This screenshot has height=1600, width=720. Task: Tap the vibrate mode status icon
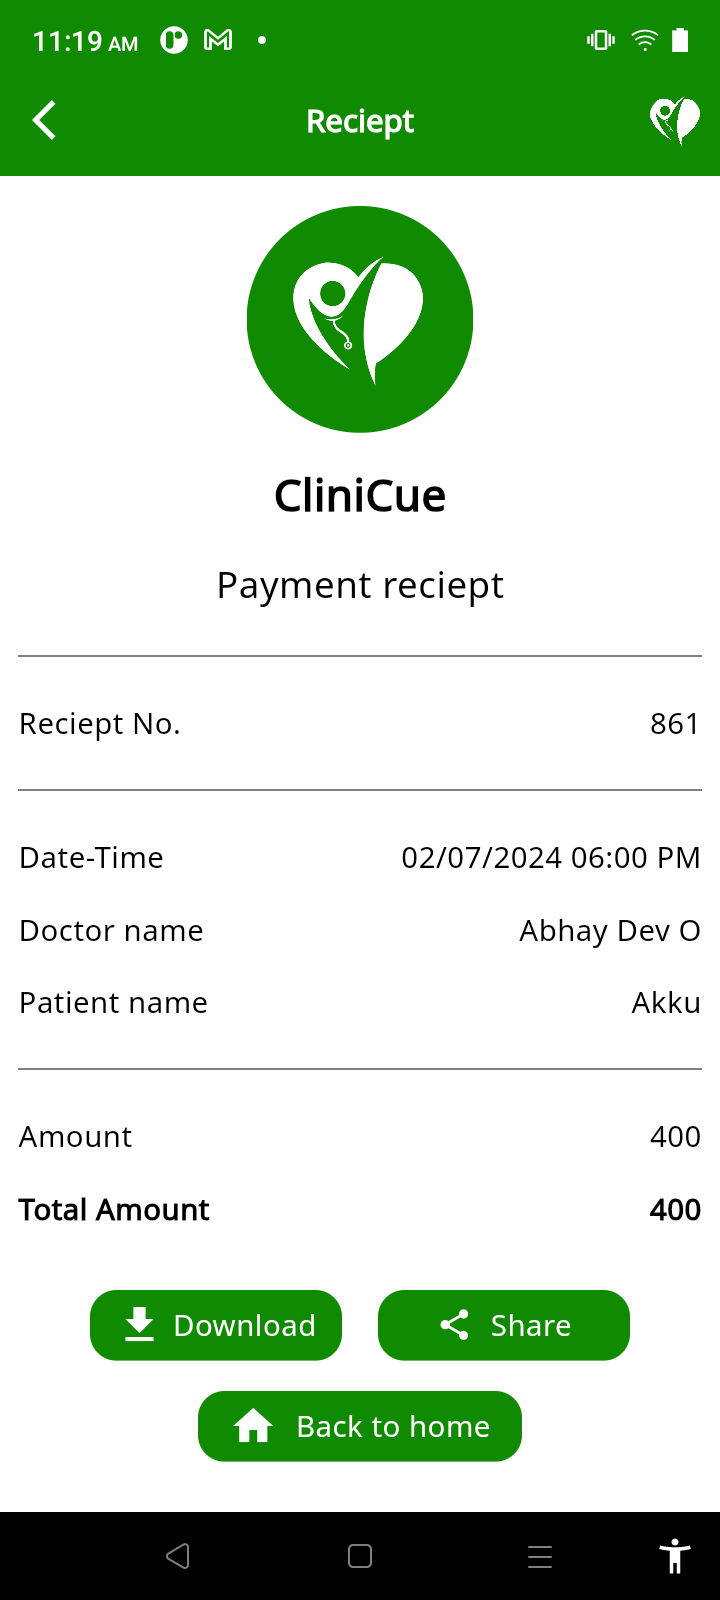(x=601, y=40)
